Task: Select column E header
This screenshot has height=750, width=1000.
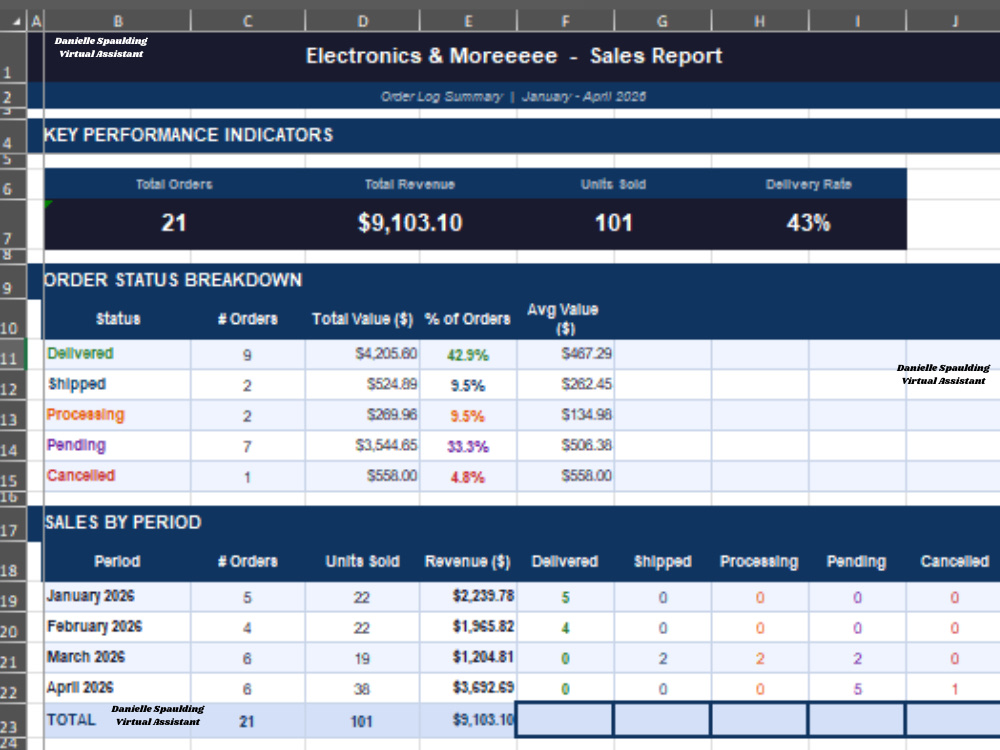Action: pos(468,21)
